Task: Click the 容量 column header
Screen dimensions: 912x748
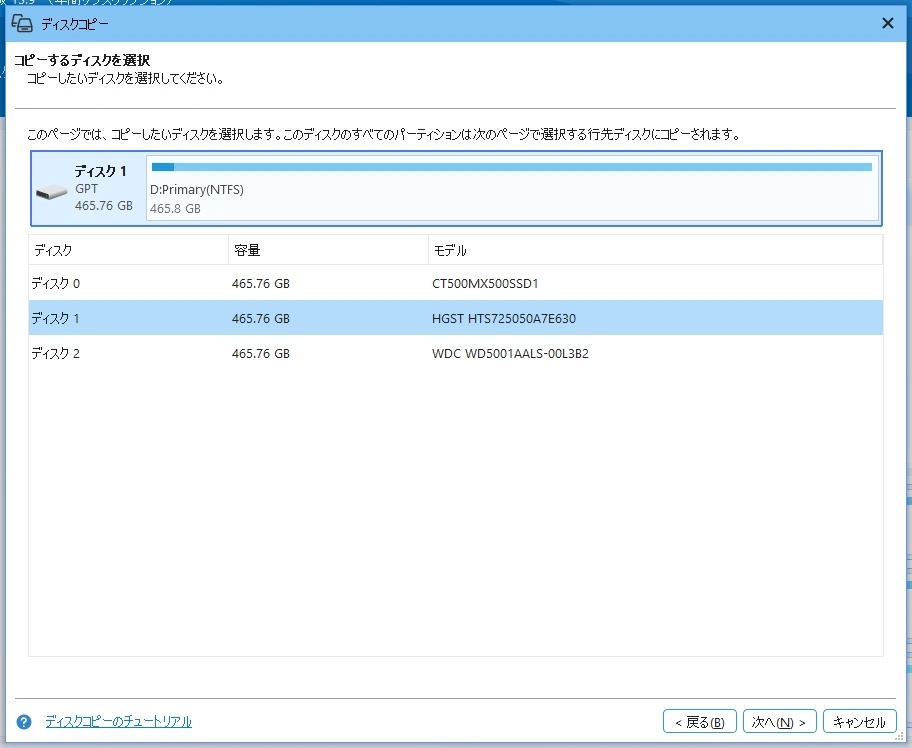Action: pos(329,250)
